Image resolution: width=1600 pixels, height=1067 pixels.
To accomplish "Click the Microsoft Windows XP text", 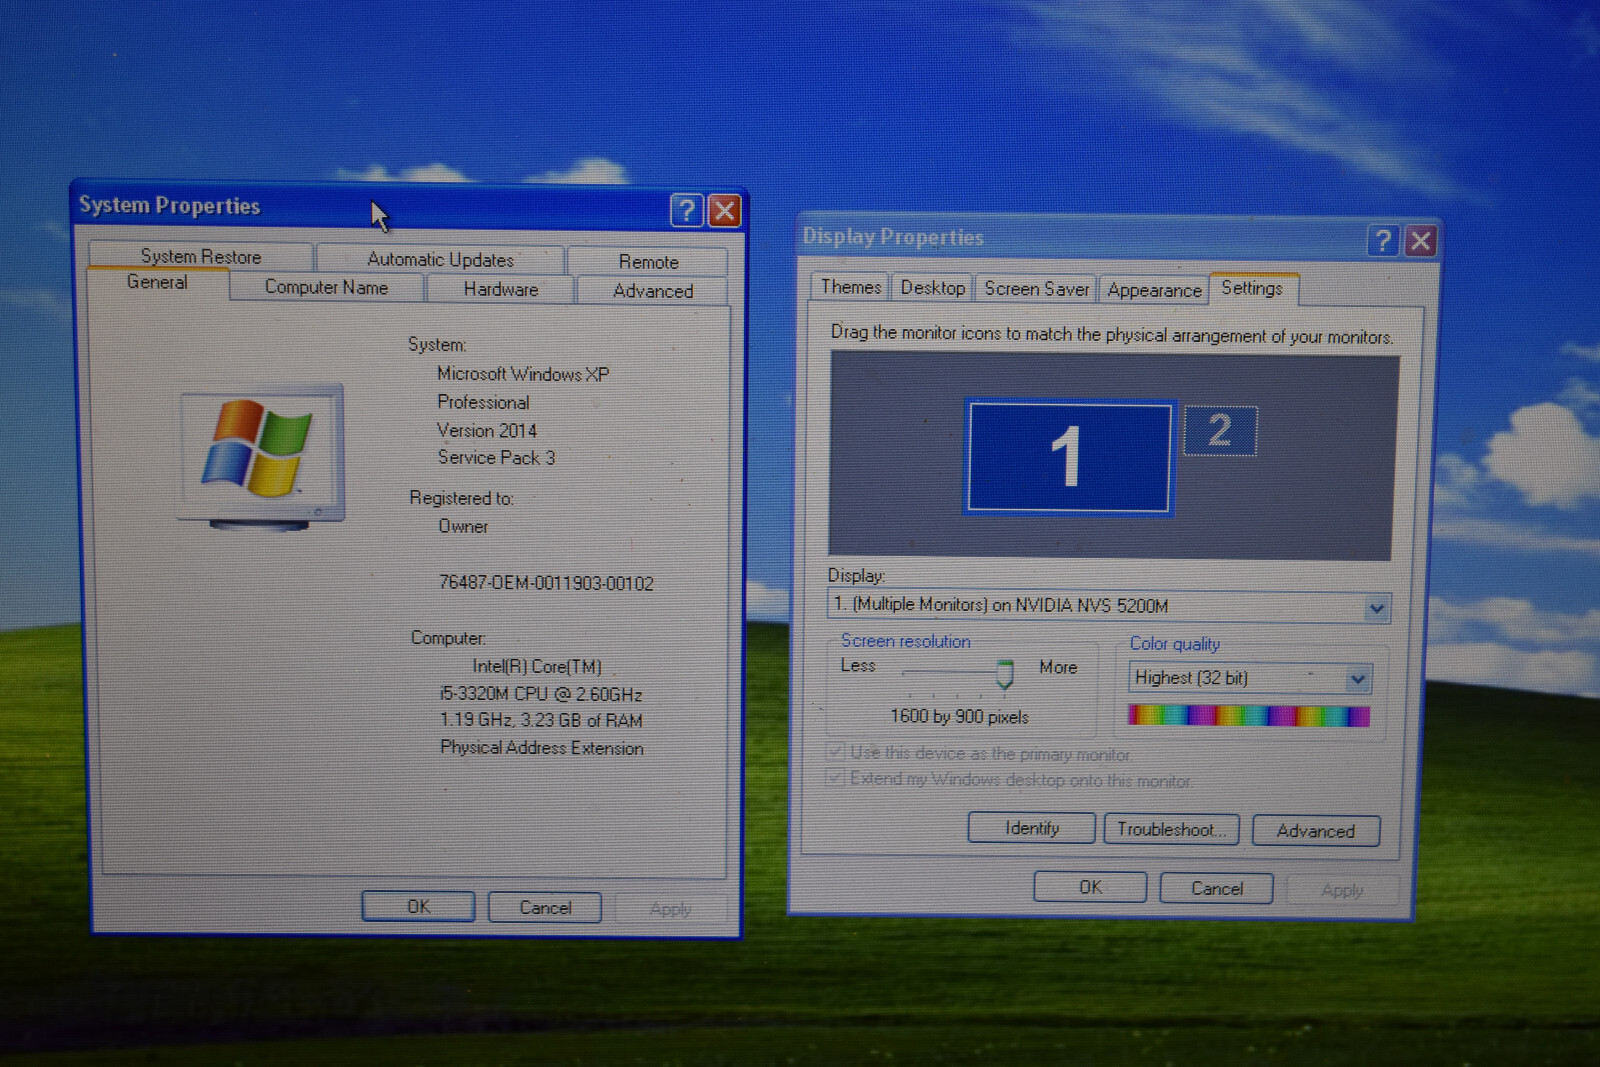I will pos(523,374).
